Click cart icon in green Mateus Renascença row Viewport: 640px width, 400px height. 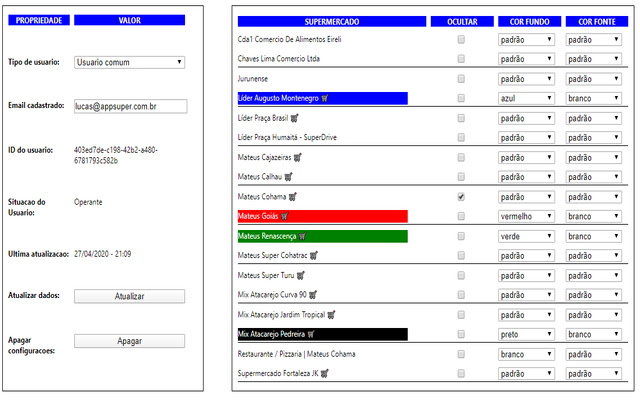(x=302, y=236)
